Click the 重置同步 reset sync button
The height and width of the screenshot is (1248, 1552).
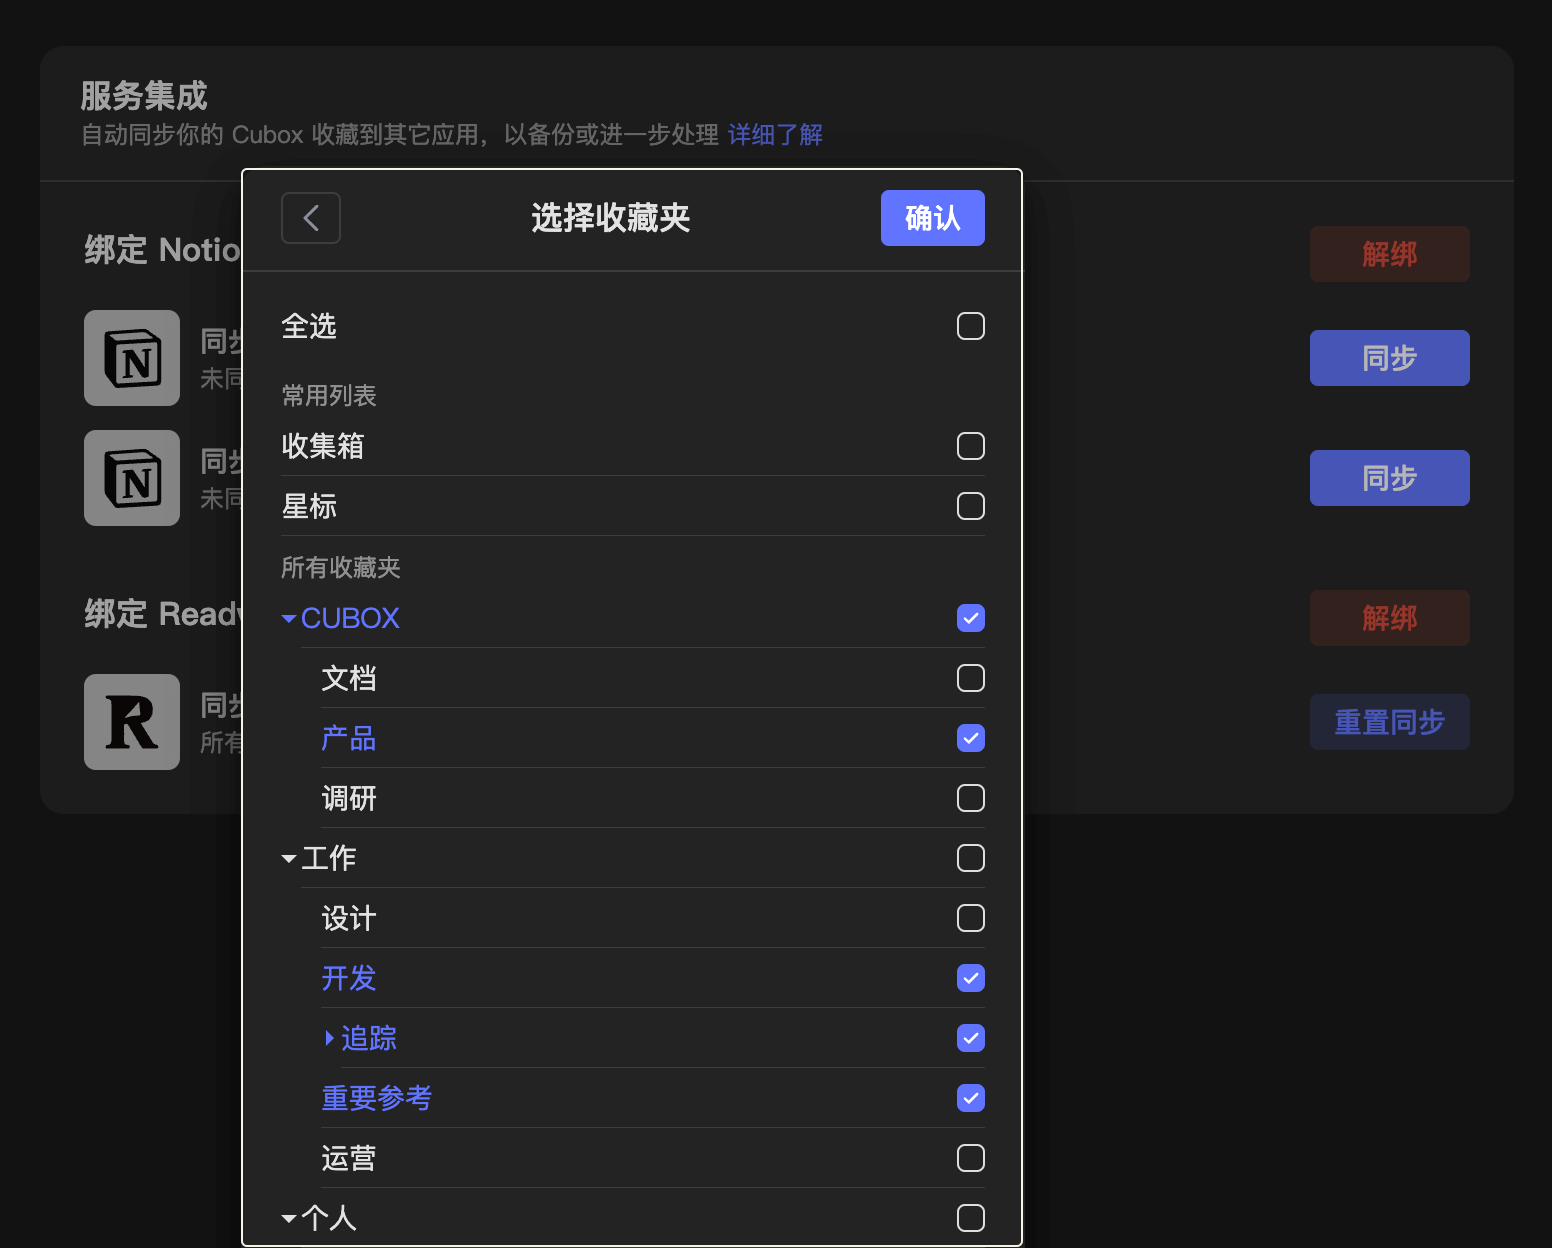point(1389,722)
